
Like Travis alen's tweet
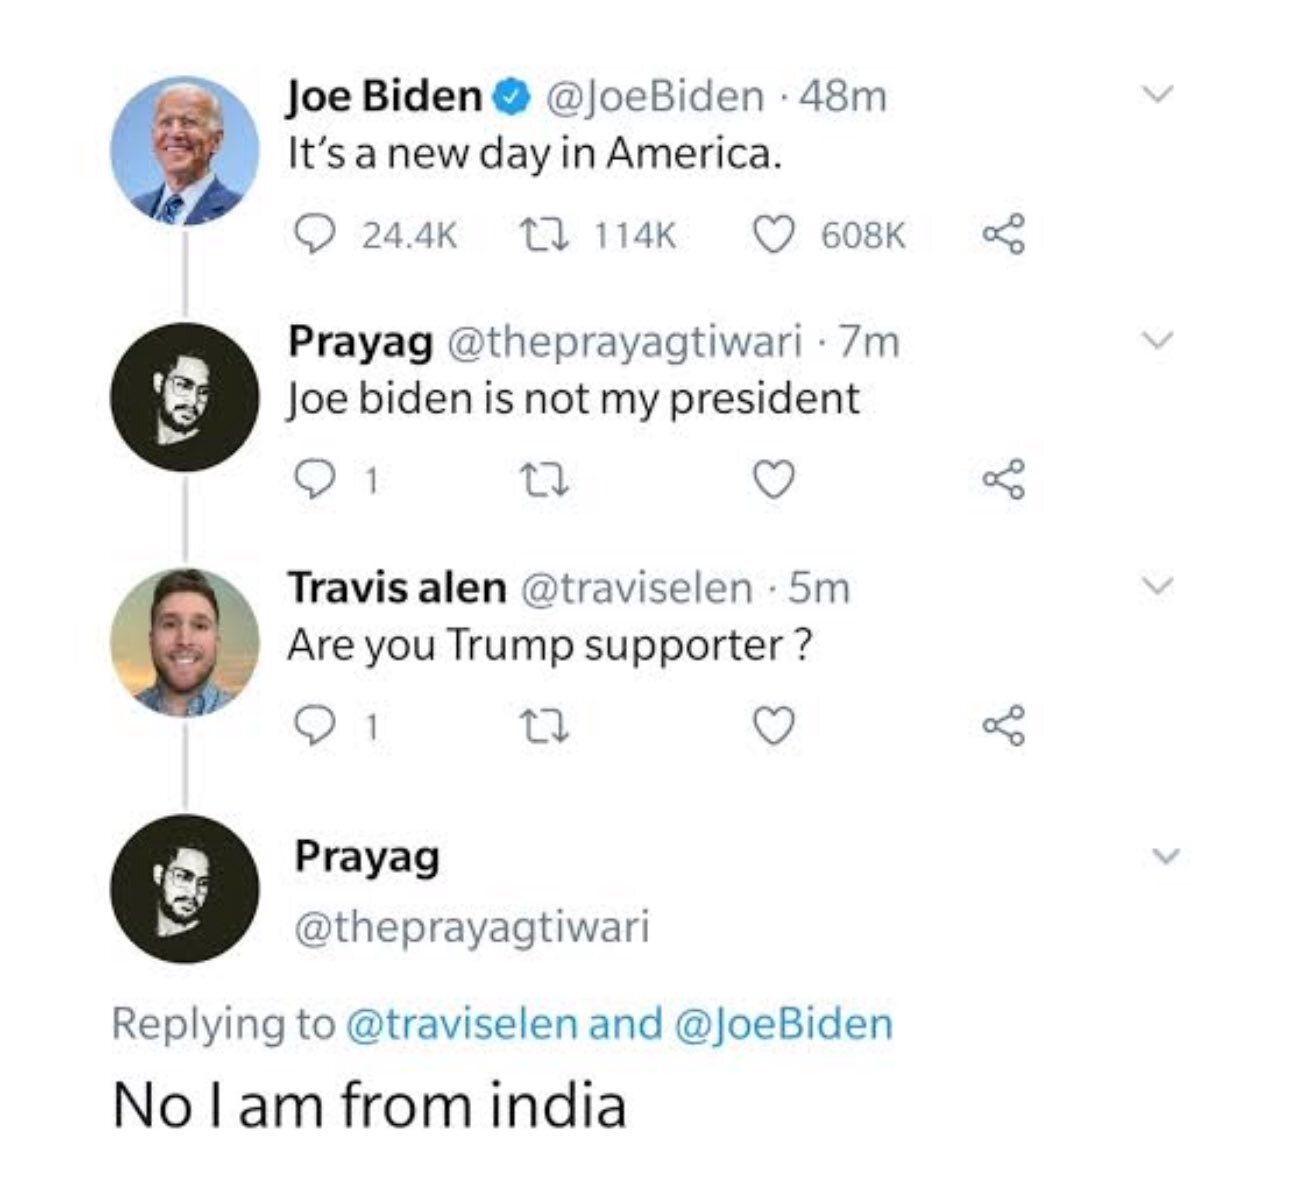click(773, 727)
